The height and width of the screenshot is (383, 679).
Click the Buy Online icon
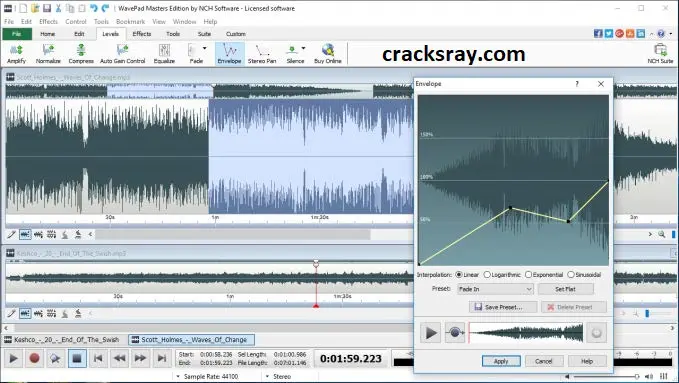pyautogui.click(x=328, y=54)
